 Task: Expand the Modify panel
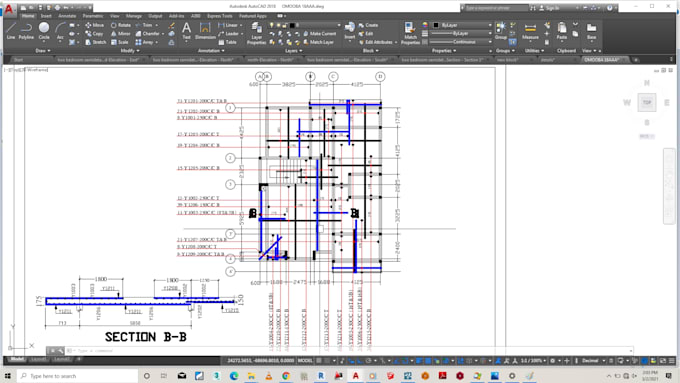click(x=130, y=51)
